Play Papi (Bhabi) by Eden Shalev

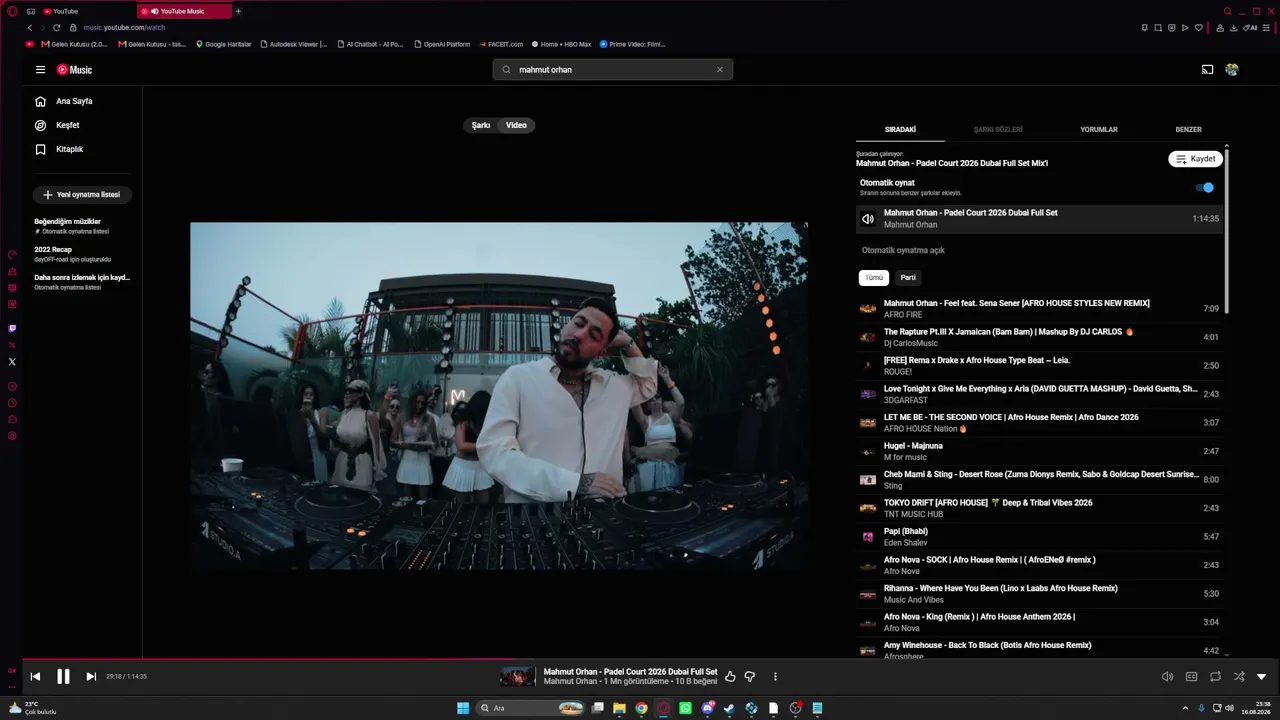pyautogui.click(x=1039, y=537)
